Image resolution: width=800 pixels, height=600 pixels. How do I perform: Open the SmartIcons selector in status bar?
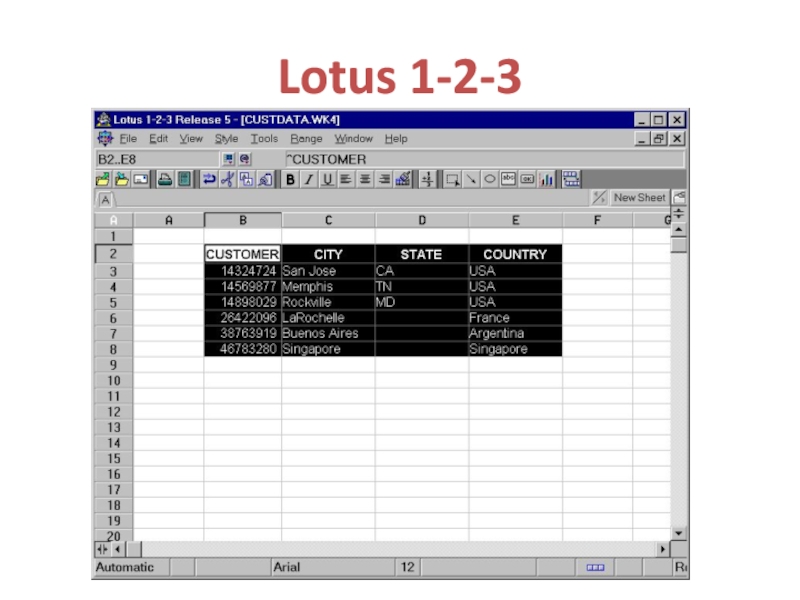point(595,567)
